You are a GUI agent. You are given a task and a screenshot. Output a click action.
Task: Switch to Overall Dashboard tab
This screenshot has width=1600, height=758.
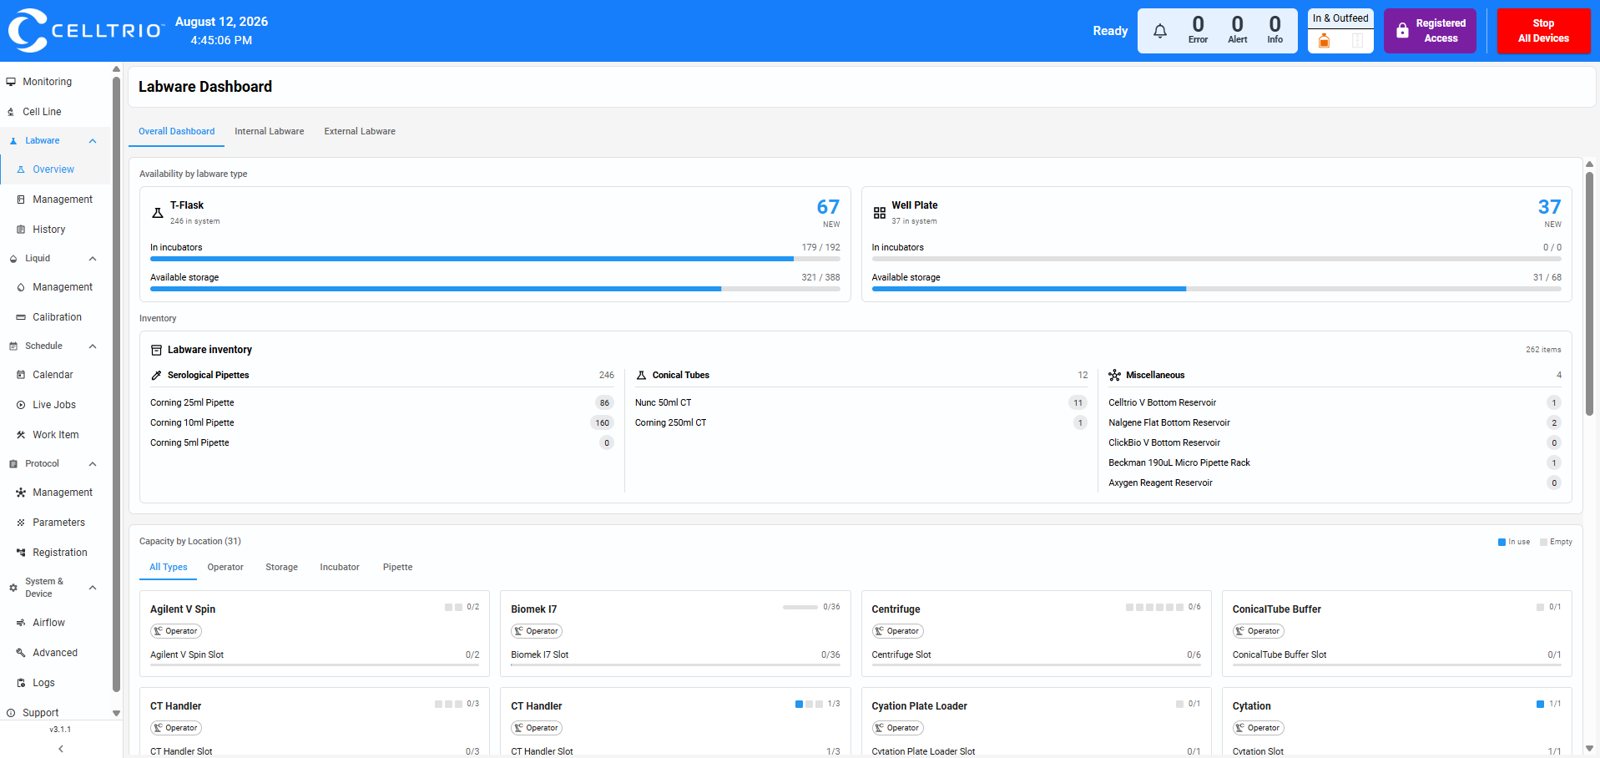[176, 131]
